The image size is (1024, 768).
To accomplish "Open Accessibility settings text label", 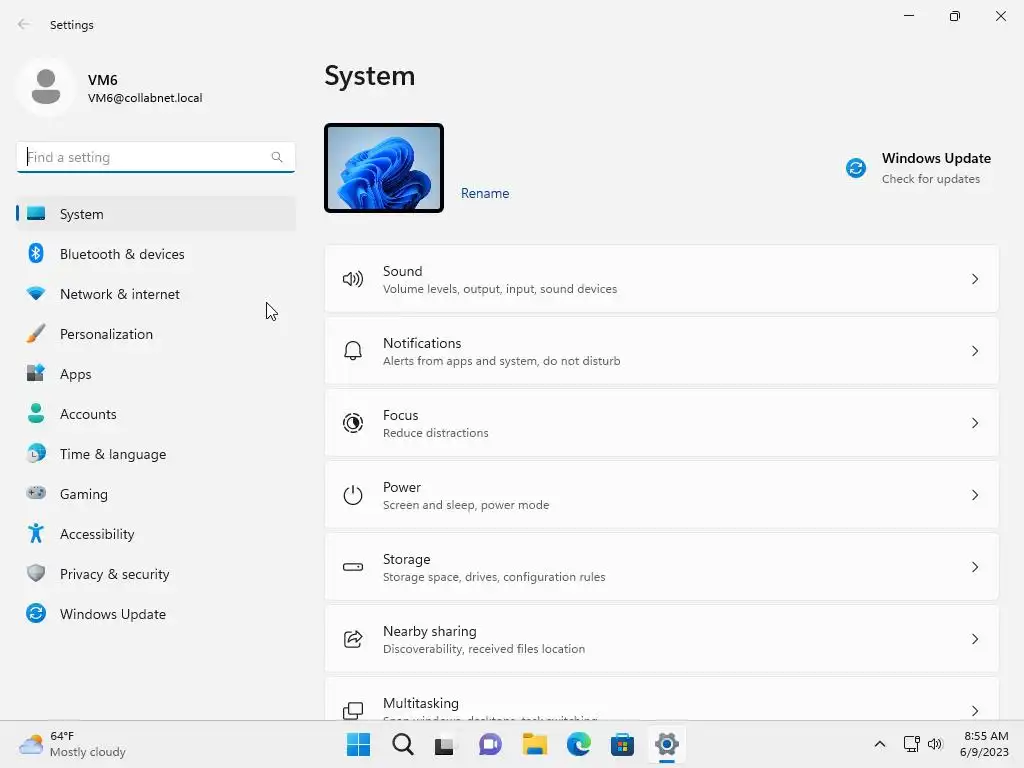I will (97, 534).
